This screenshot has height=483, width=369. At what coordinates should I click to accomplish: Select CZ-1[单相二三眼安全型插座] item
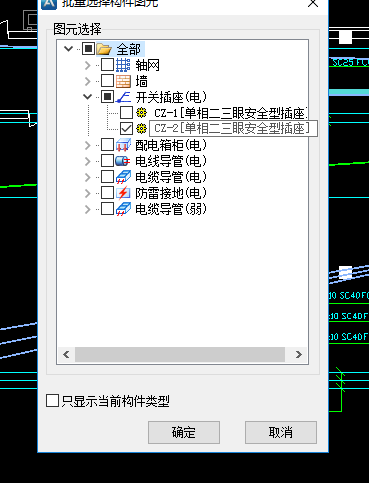tap(231, 113)
